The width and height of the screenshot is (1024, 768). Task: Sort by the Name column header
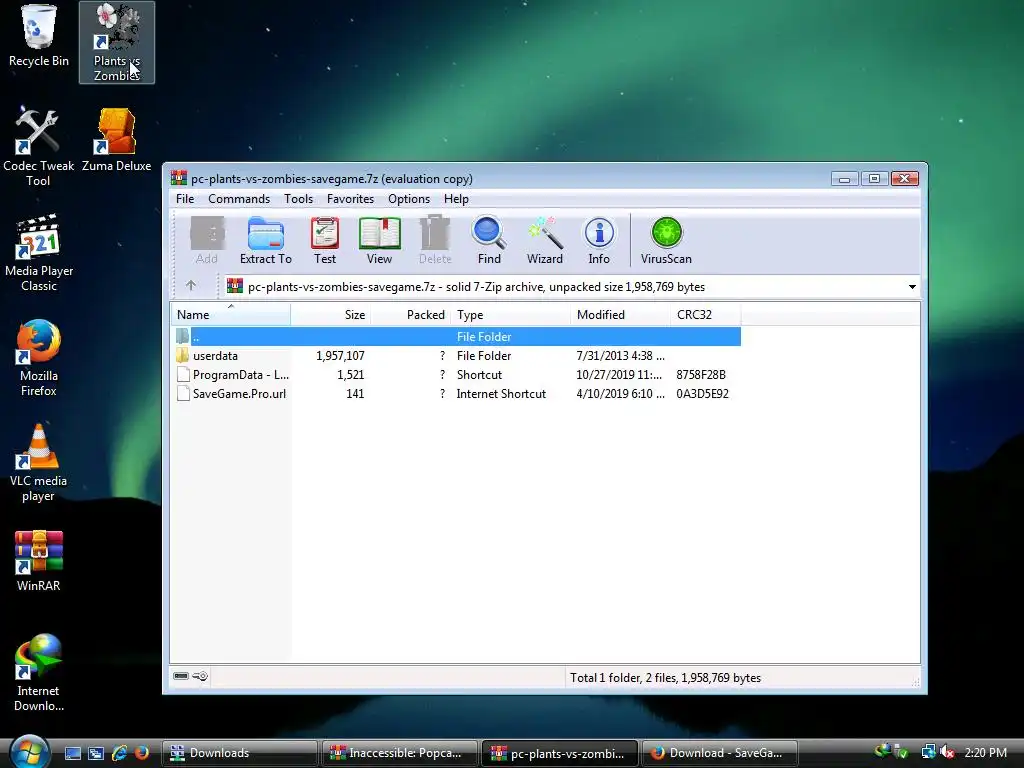(231, 315)
